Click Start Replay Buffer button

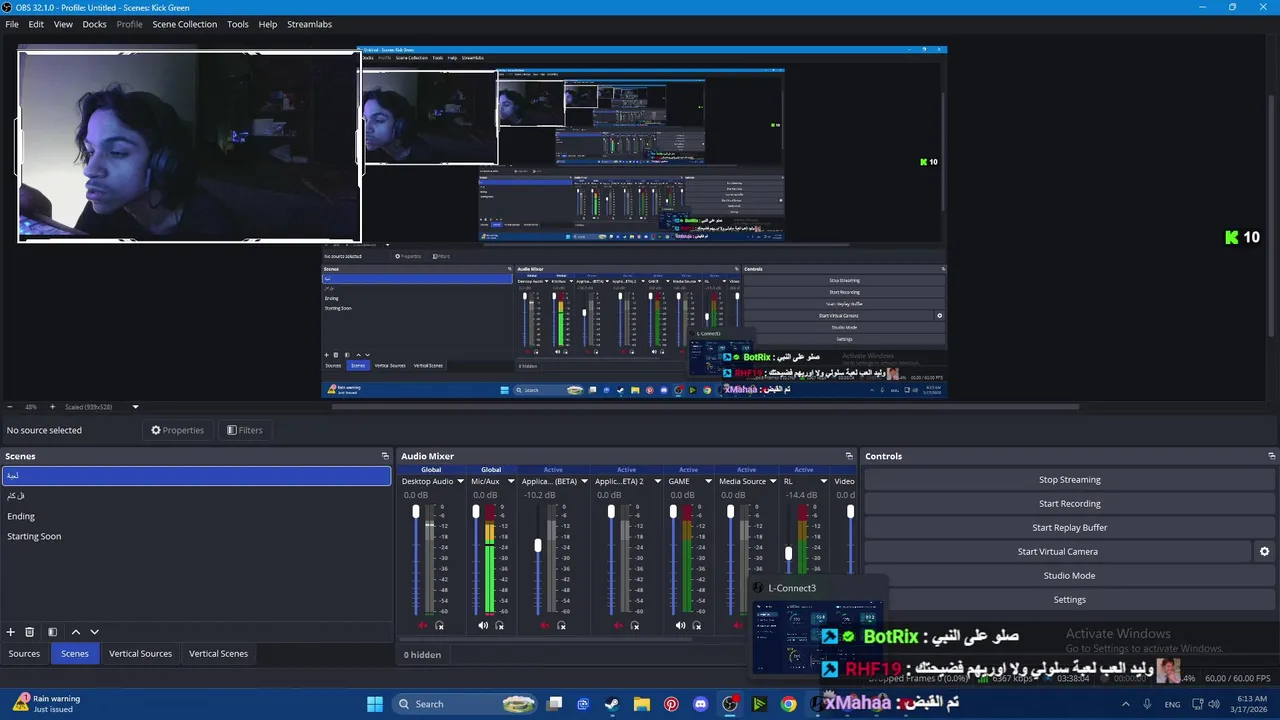coord(1069,527)
